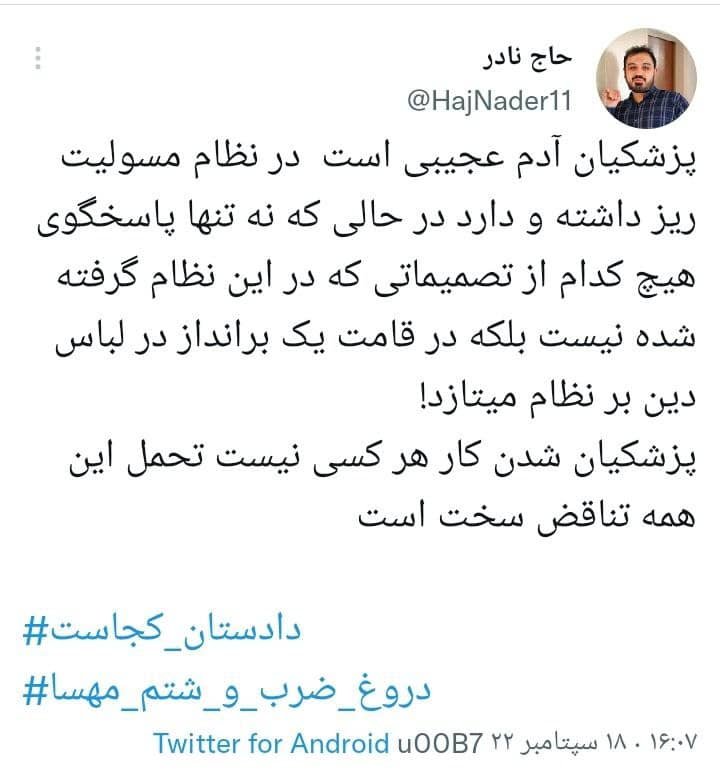Image resolution: width=720 pixels, height=774 pixels.
Task: Open the display name حاج نادر
Action: tap(528, 58)
